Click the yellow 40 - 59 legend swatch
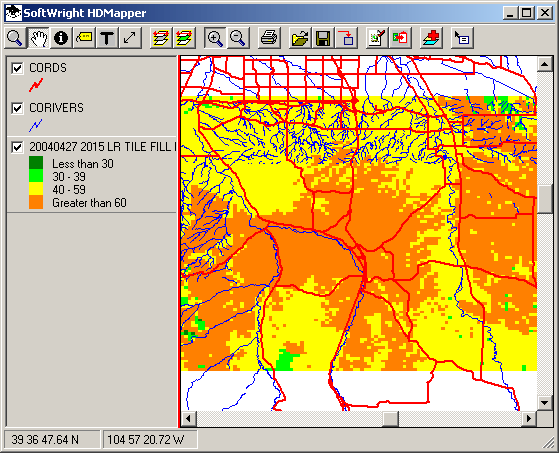This screenshot has width=559, height=453. (36, 189)
